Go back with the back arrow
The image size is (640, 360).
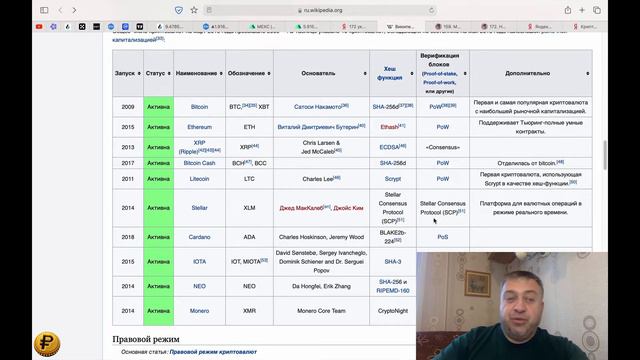(60, 10)
